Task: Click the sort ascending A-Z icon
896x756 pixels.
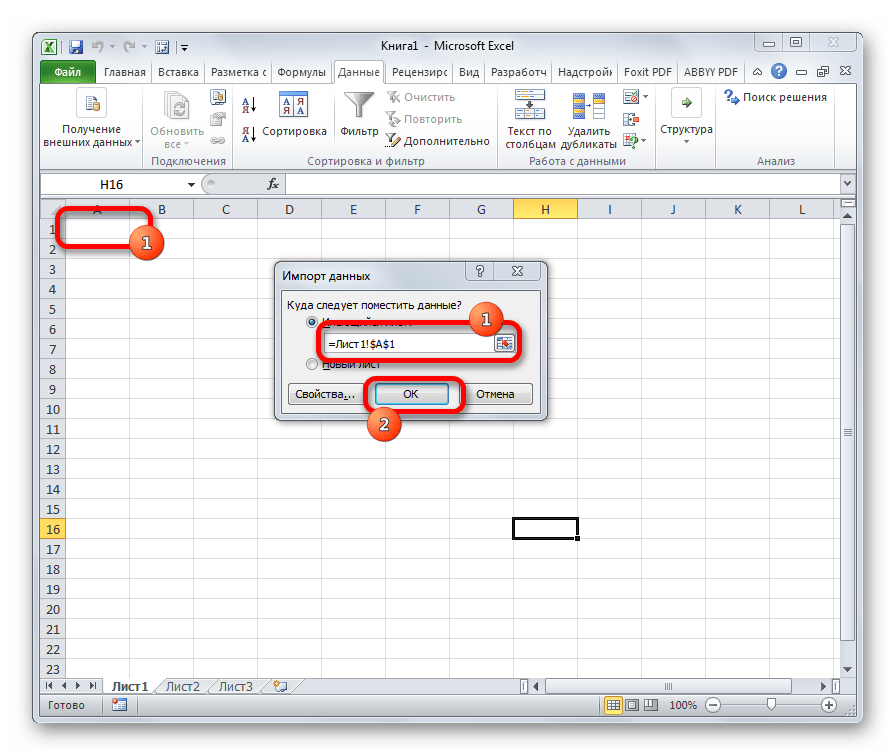Action: coord(249,104)
